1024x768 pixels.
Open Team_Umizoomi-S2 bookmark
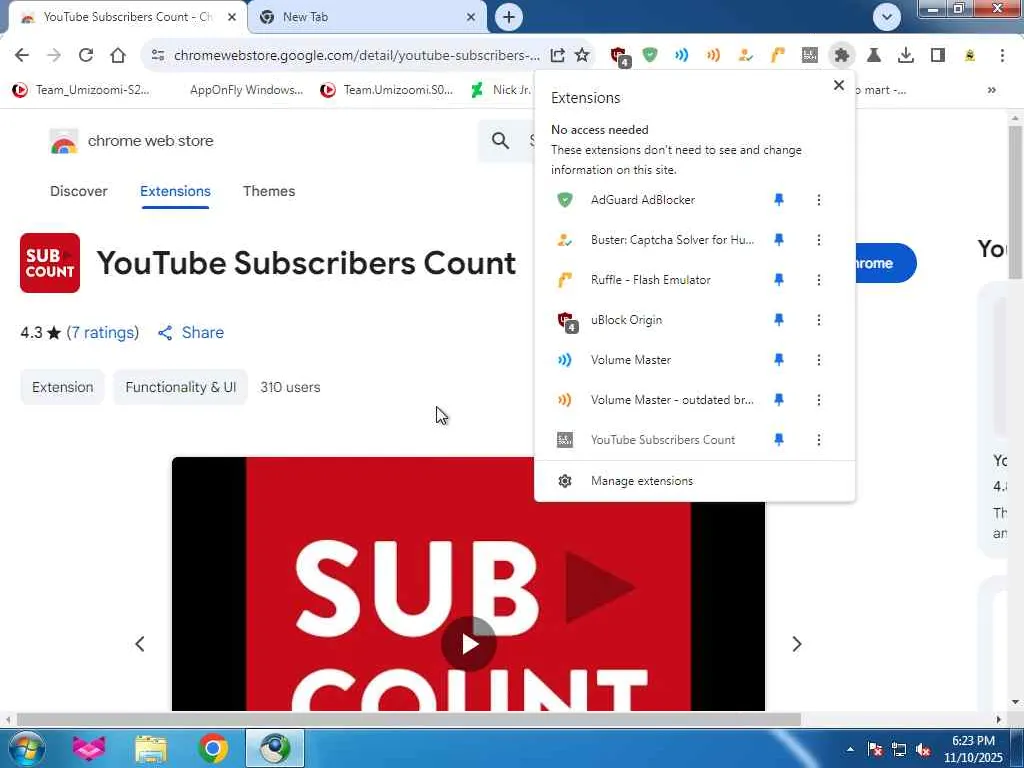coord(82,90)
